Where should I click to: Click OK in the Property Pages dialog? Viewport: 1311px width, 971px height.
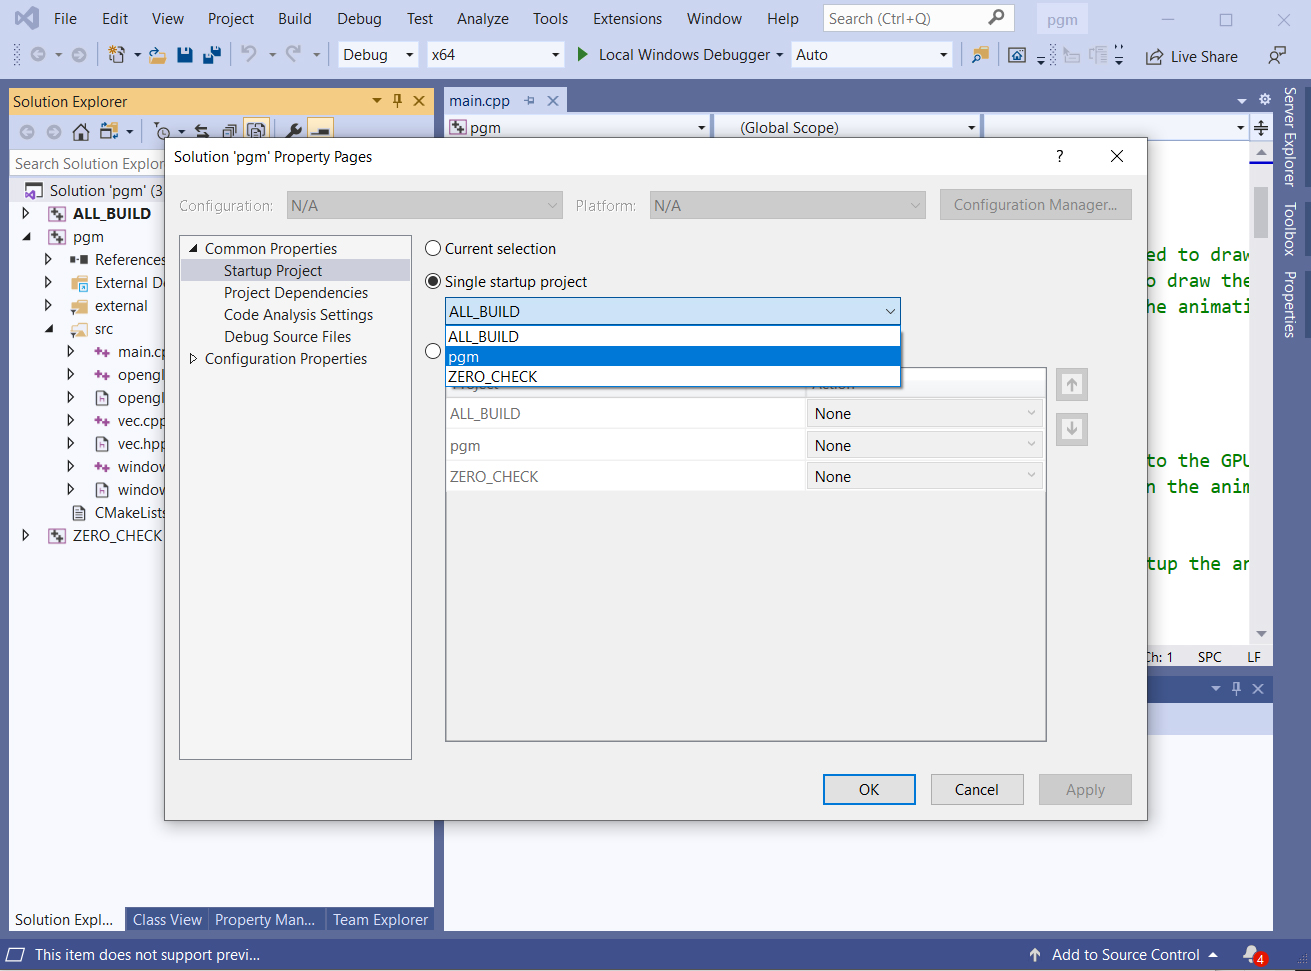point(869,790)
